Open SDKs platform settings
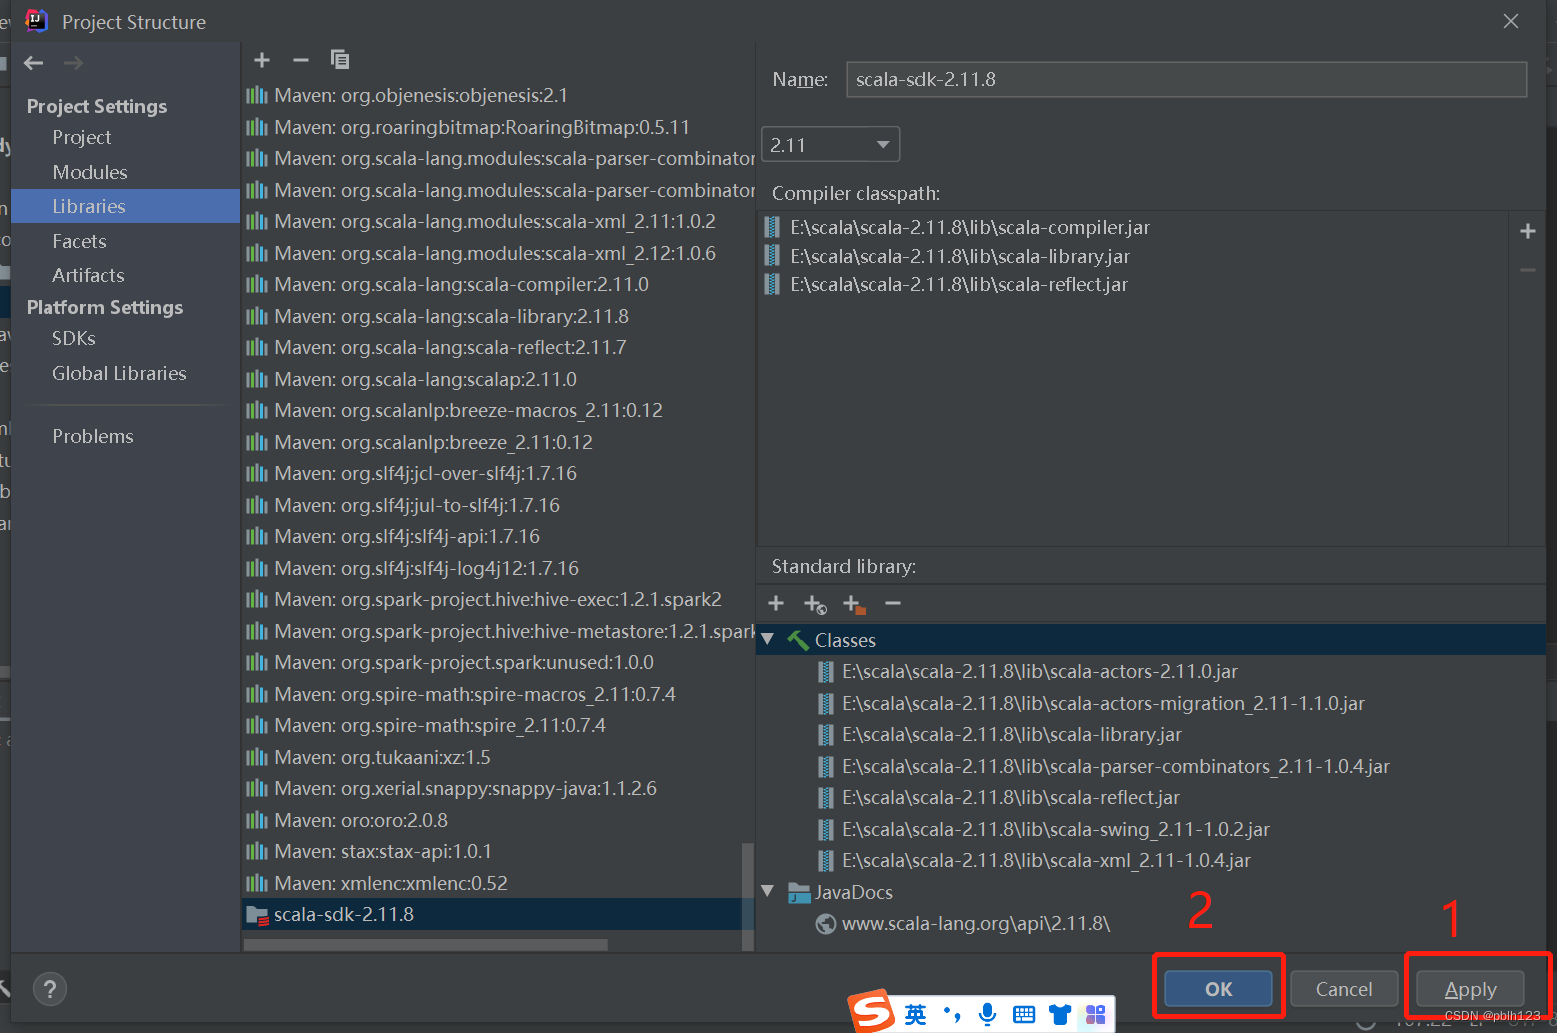 pyautogui.click(x=74, y=338)
